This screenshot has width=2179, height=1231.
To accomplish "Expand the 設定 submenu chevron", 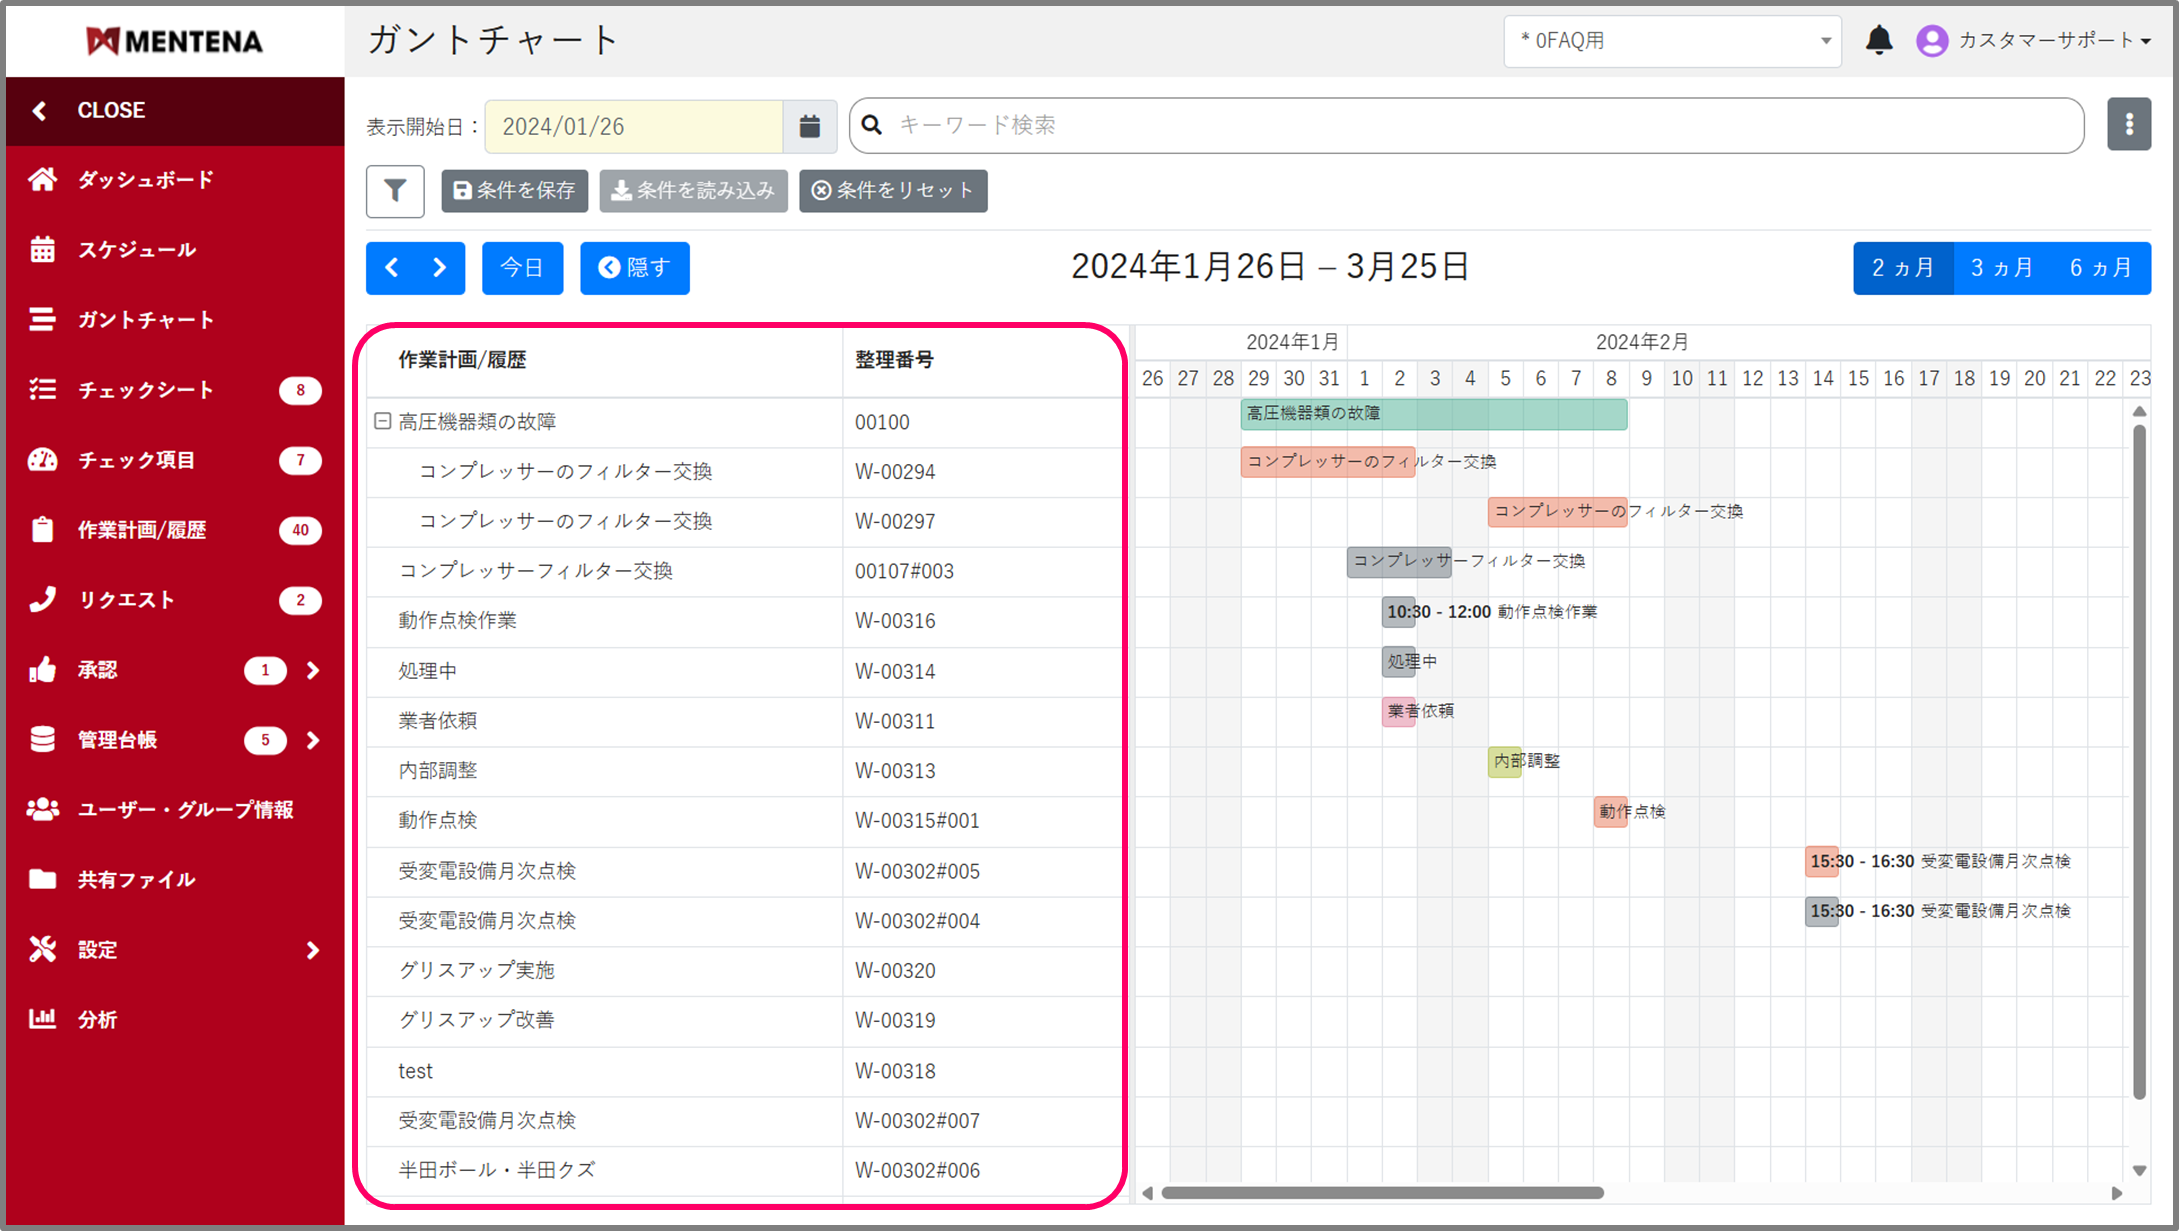I will pos(313,949).
